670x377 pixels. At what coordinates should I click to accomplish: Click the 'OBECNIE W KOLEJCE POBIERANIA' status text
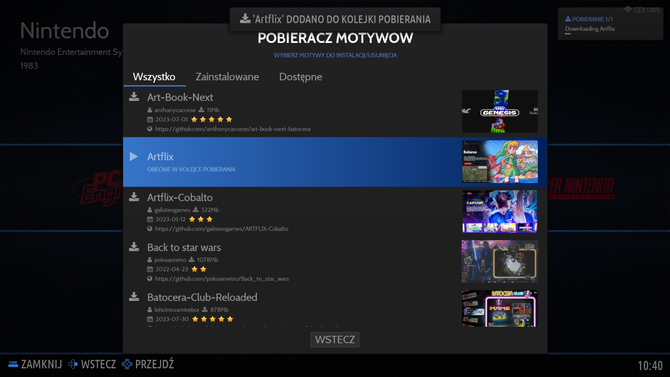click(191, 169)
